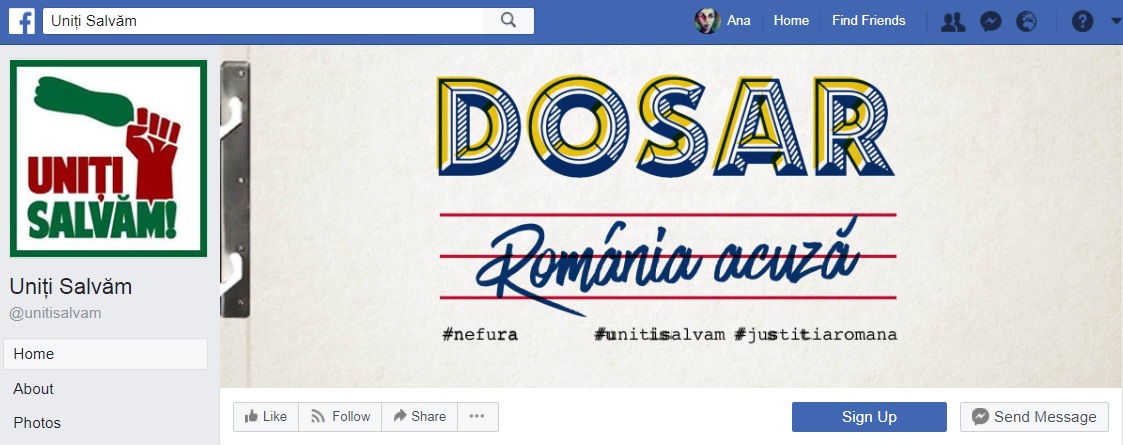Click the Facebook logo icon
1123x445 pixels.
(21, 21)
